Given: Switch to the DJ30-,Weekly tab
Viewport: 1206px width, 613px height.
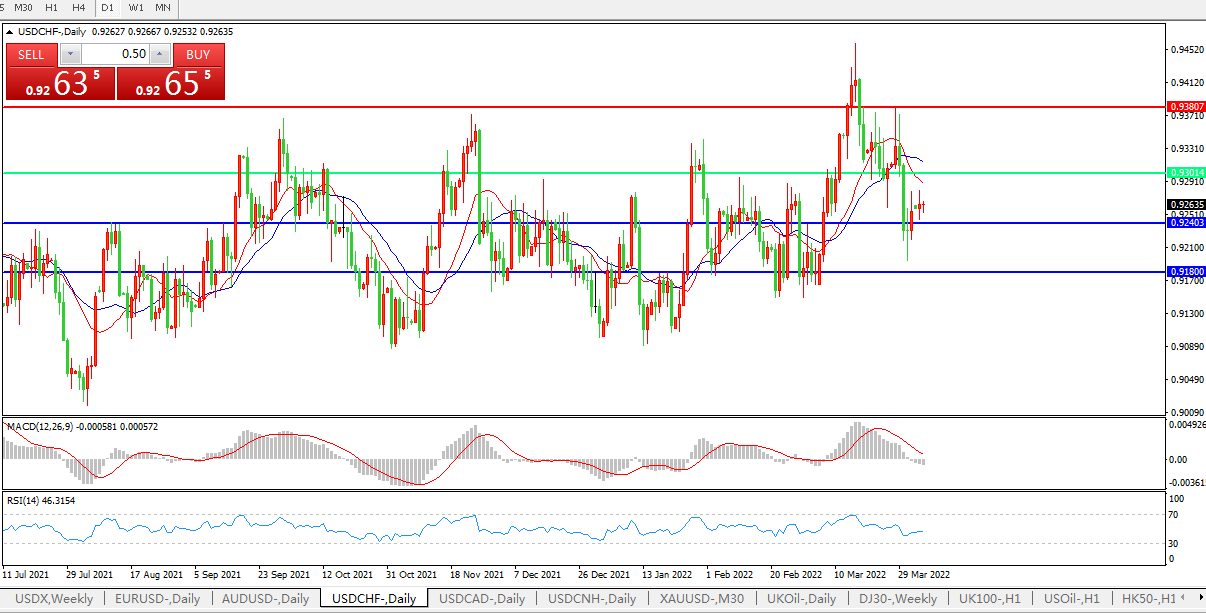Looking at the screenshot, I should tap(898, 599).
